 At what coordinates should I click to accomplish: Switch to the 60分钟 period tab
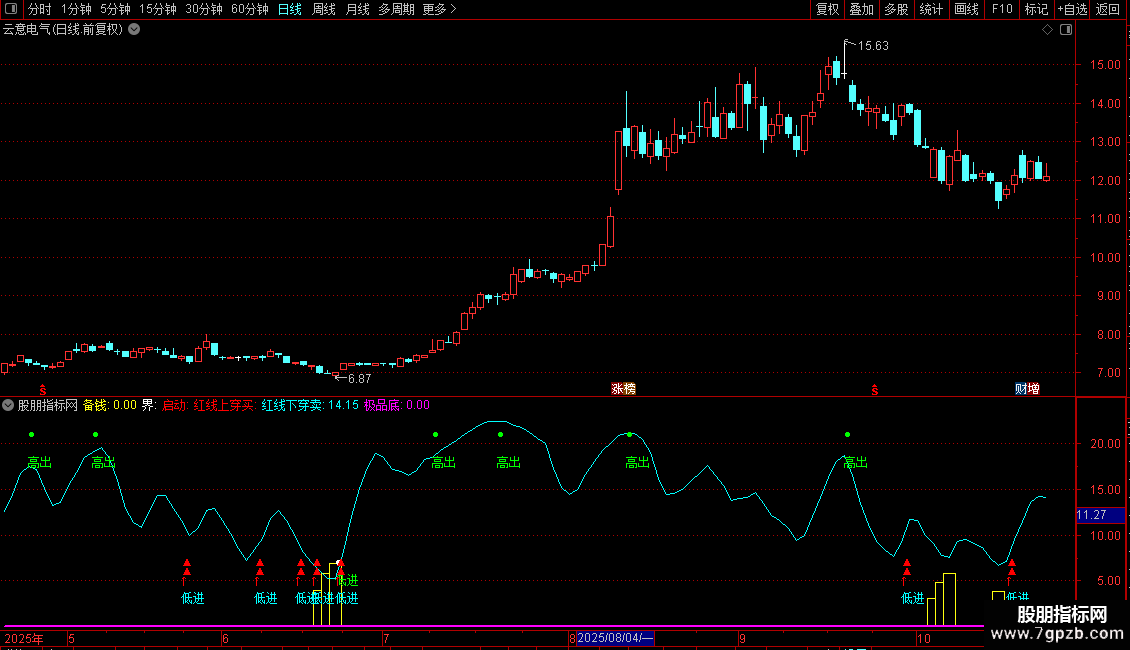pyautogui.click(x=249, y=9)
